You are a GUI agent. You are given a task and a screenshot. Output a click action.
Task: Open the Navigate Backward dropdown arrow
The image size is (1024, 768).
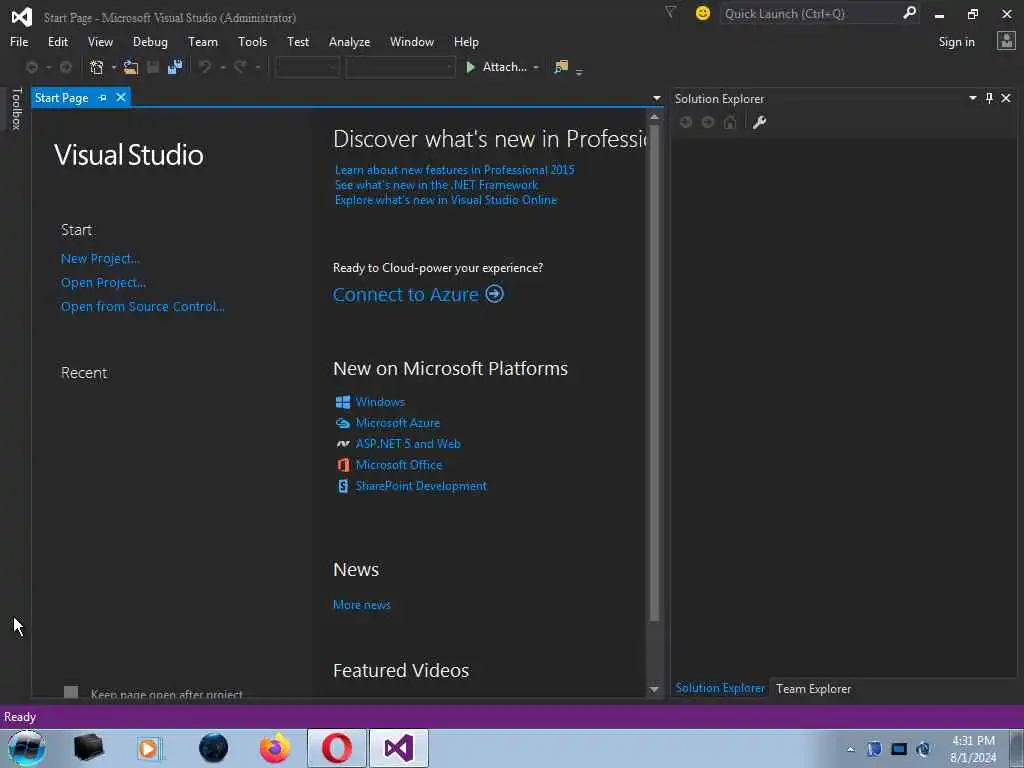(48, 67)
